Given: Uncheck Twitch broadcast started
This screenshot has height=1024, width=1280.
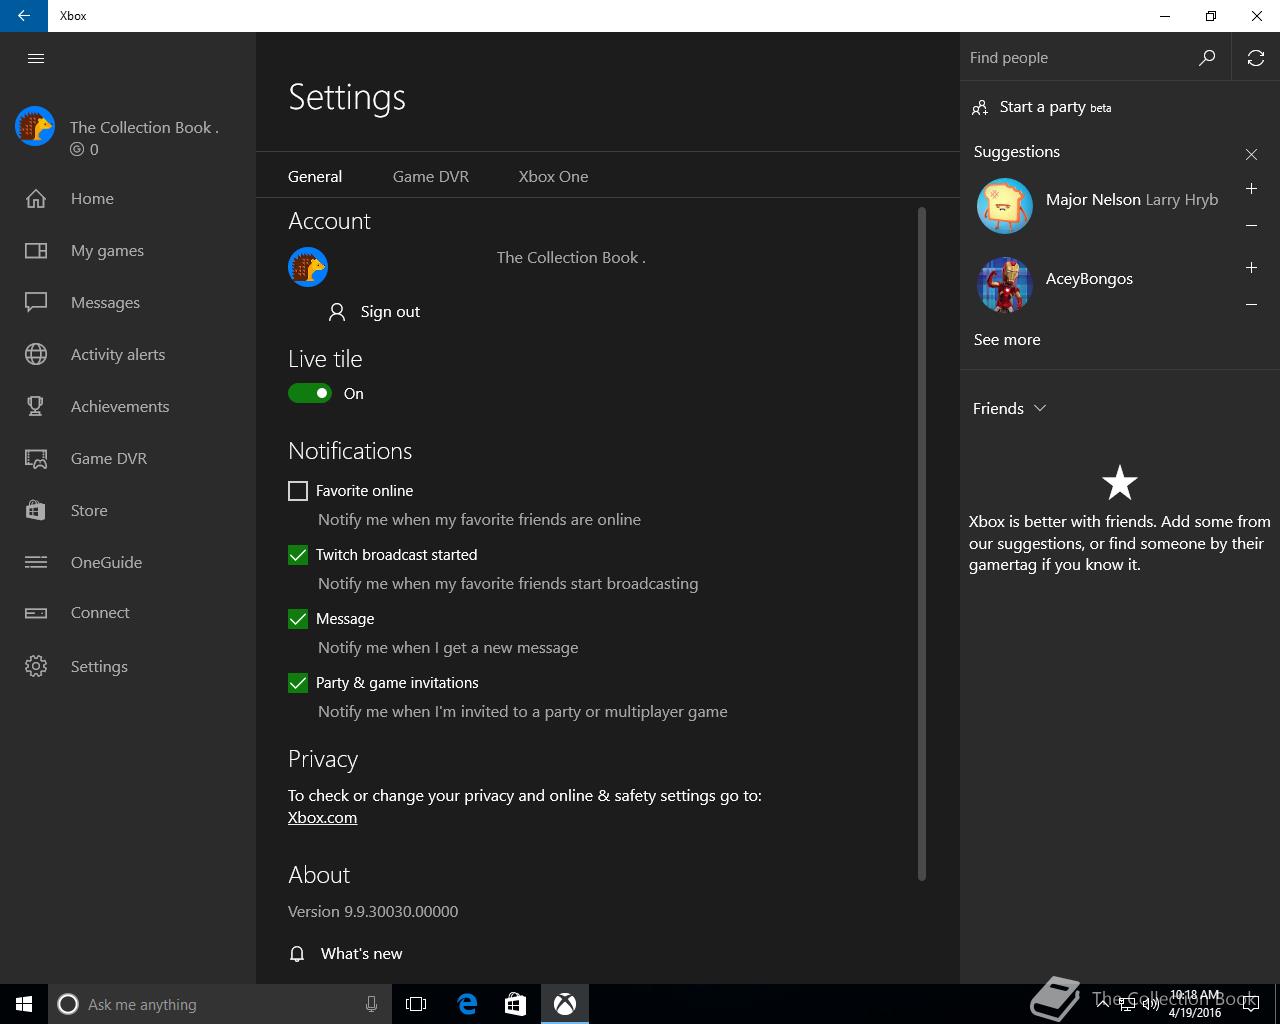Looking at the screenshot, I should click(298, 555).
